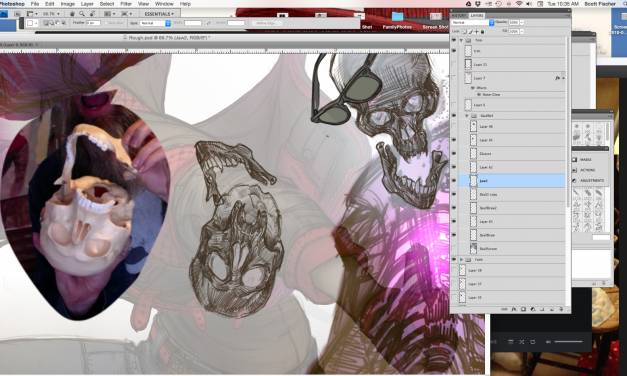Click the lock all padlock icon
The height and width of the screenshot is (376, 627).
point(483,32)
